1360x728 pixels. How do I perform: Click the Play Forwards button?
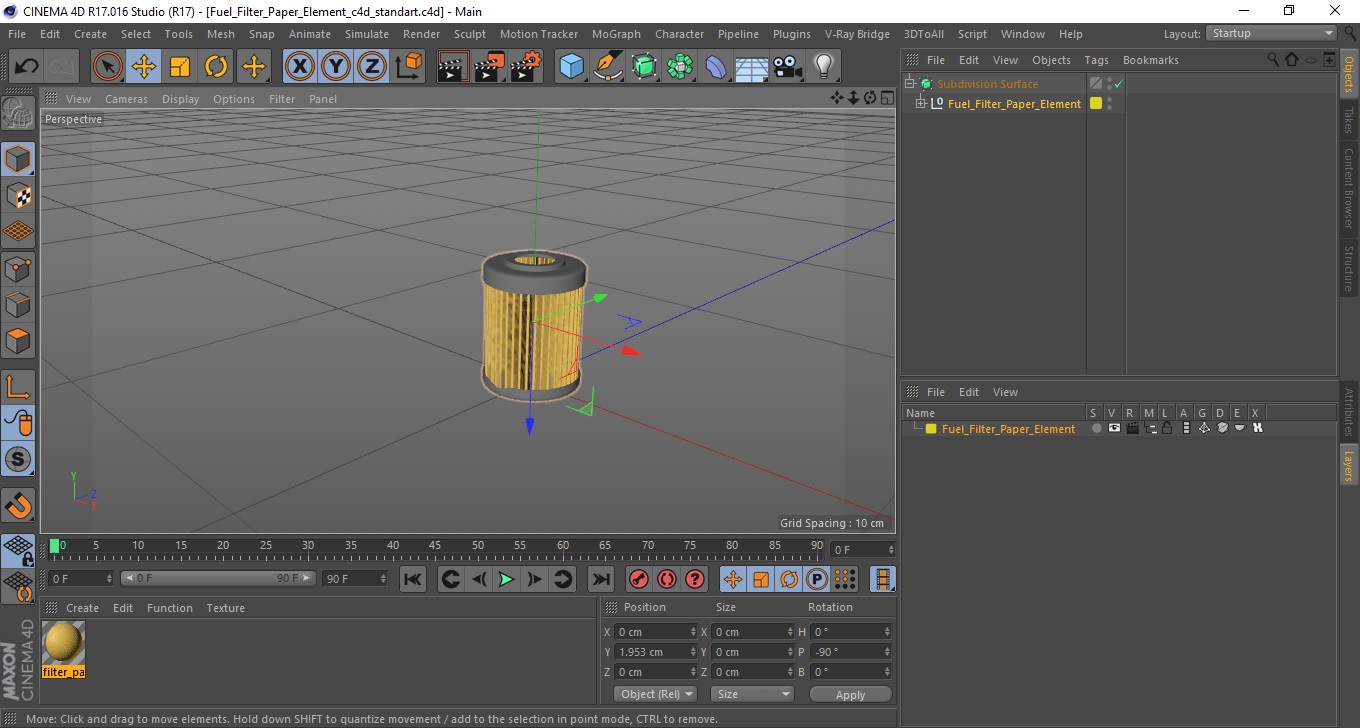(507, 579)
